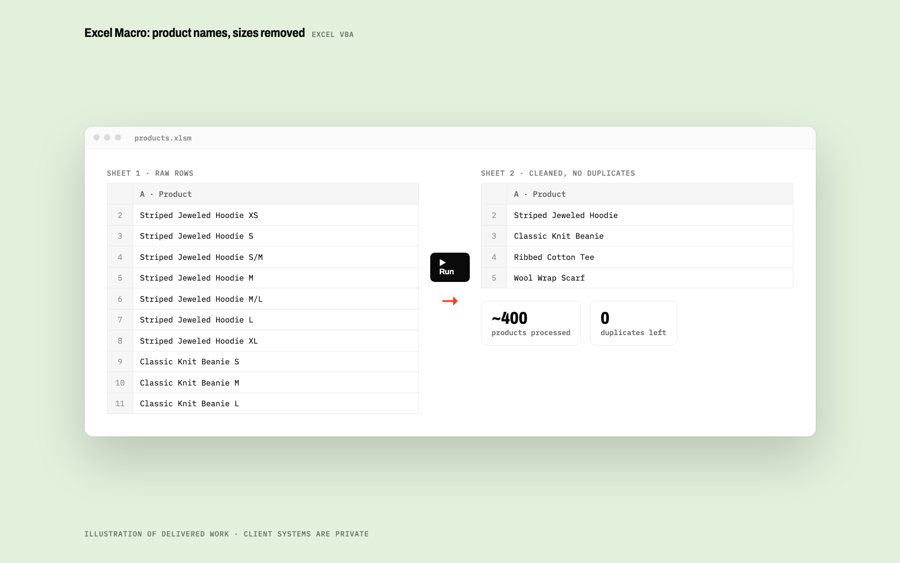Select cell 'Classic Knit Beanie L'
Image resolution: width=900 pixels, height=563 pixels.
coord(276,403)
